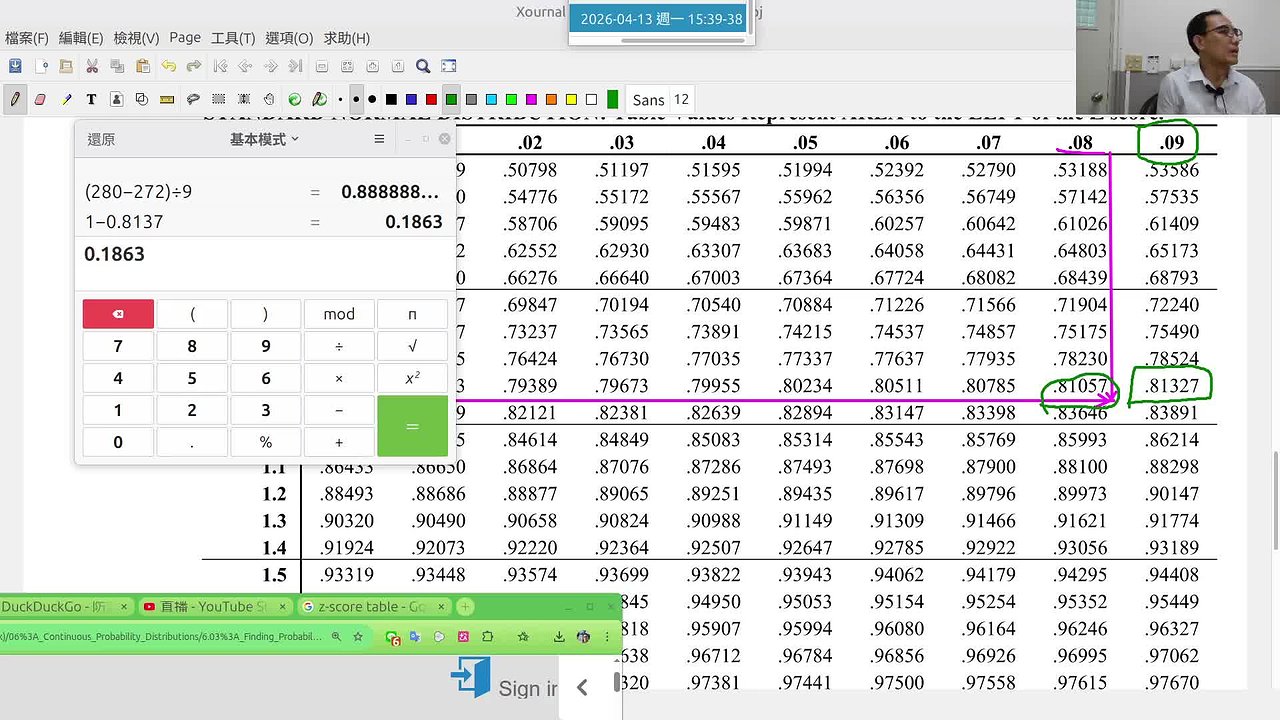Click the Default Tool Options icon
The image size is (1280, 720).
coord(295,99)
